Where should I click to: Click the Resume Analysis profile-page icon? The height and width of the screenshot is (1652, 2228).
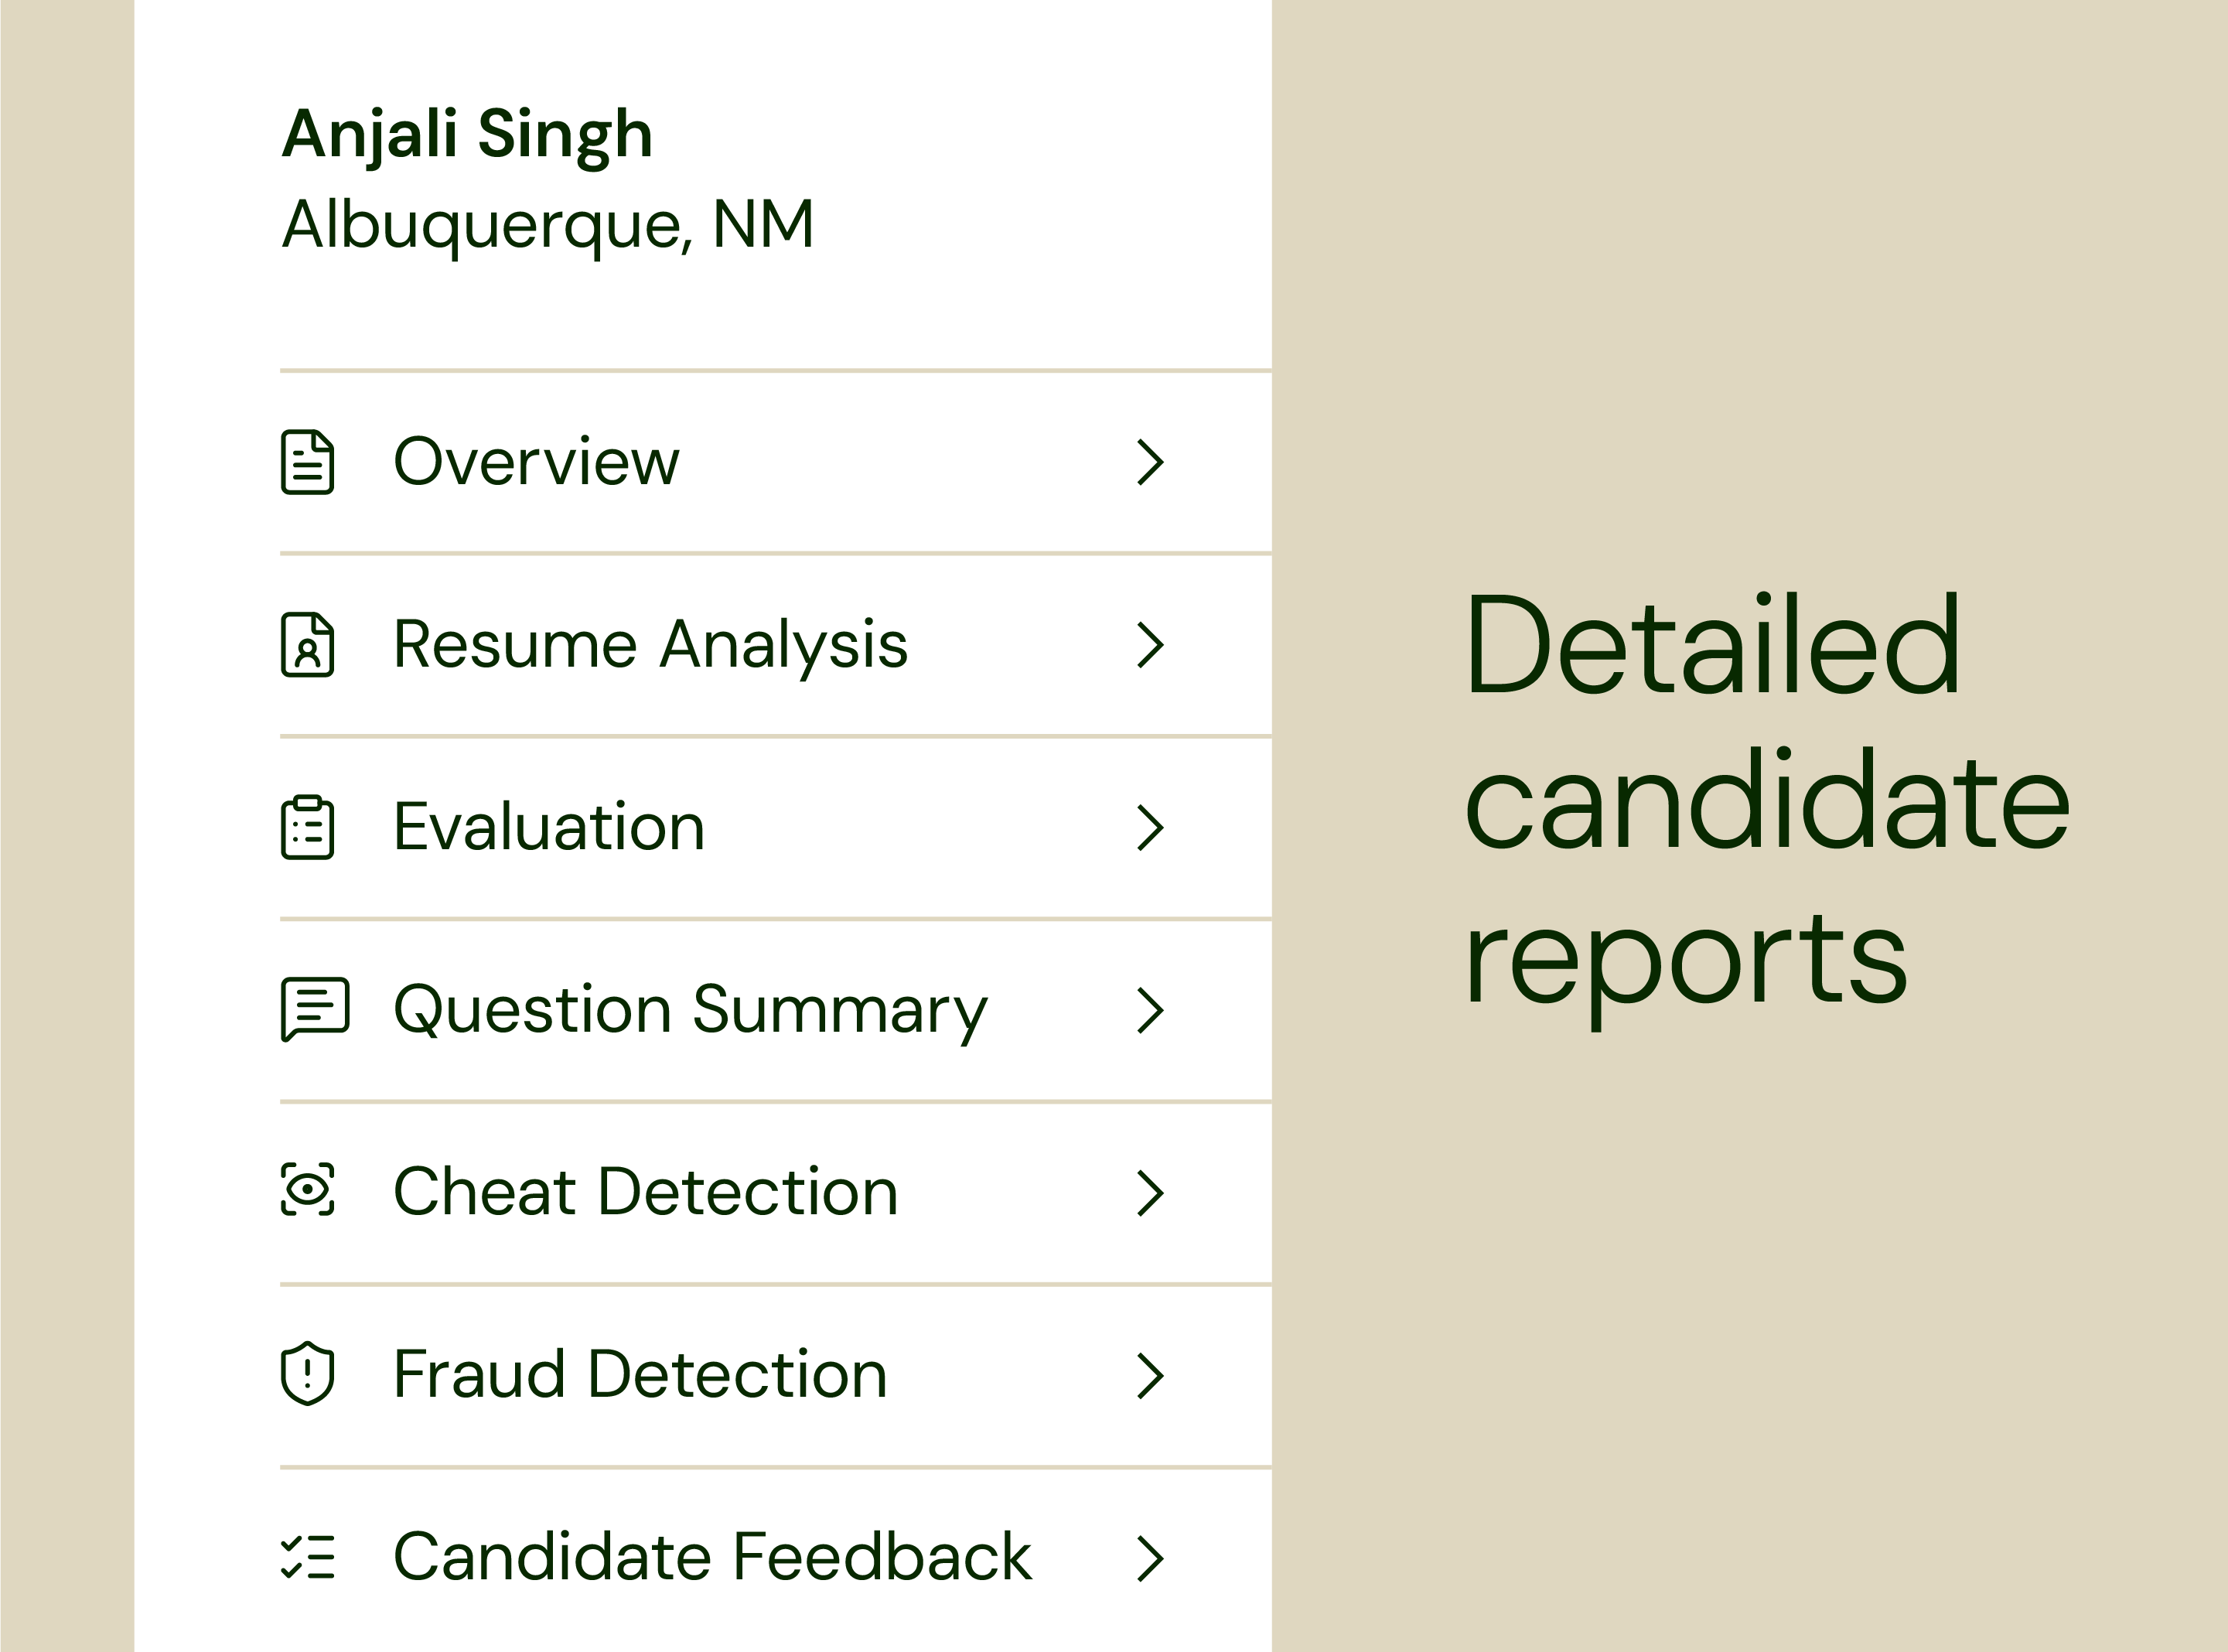[x=307, y=645]
